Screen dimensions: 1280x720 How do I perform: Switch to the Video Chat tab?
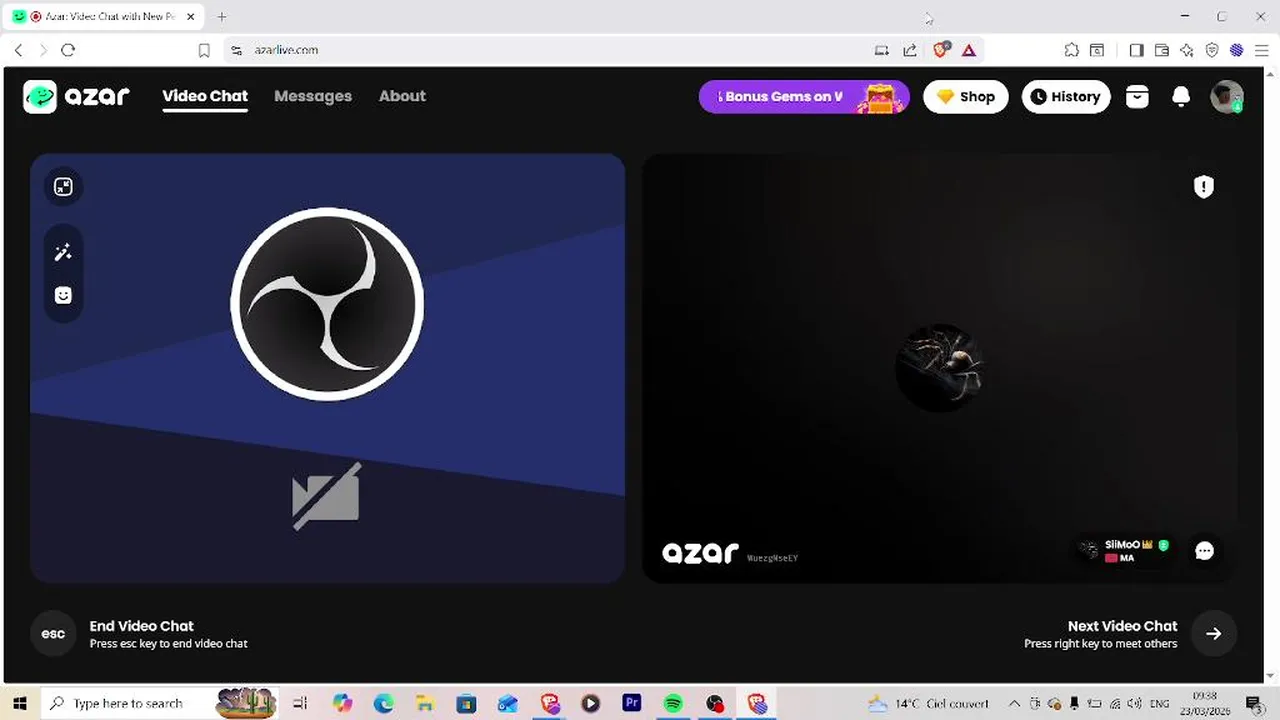pyautogui.click(x=205, y=96)
